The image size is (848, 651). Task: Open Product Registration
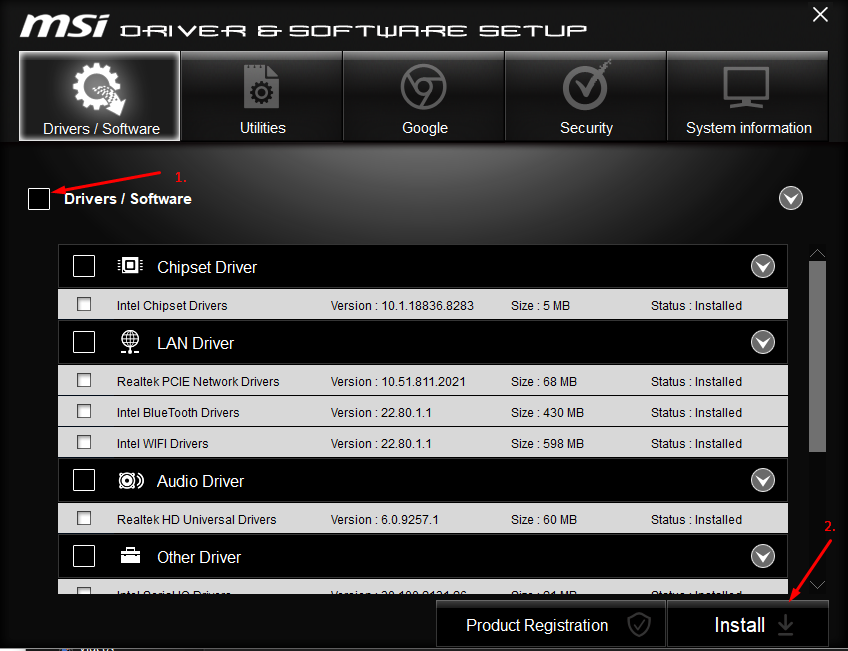point(550,624)
